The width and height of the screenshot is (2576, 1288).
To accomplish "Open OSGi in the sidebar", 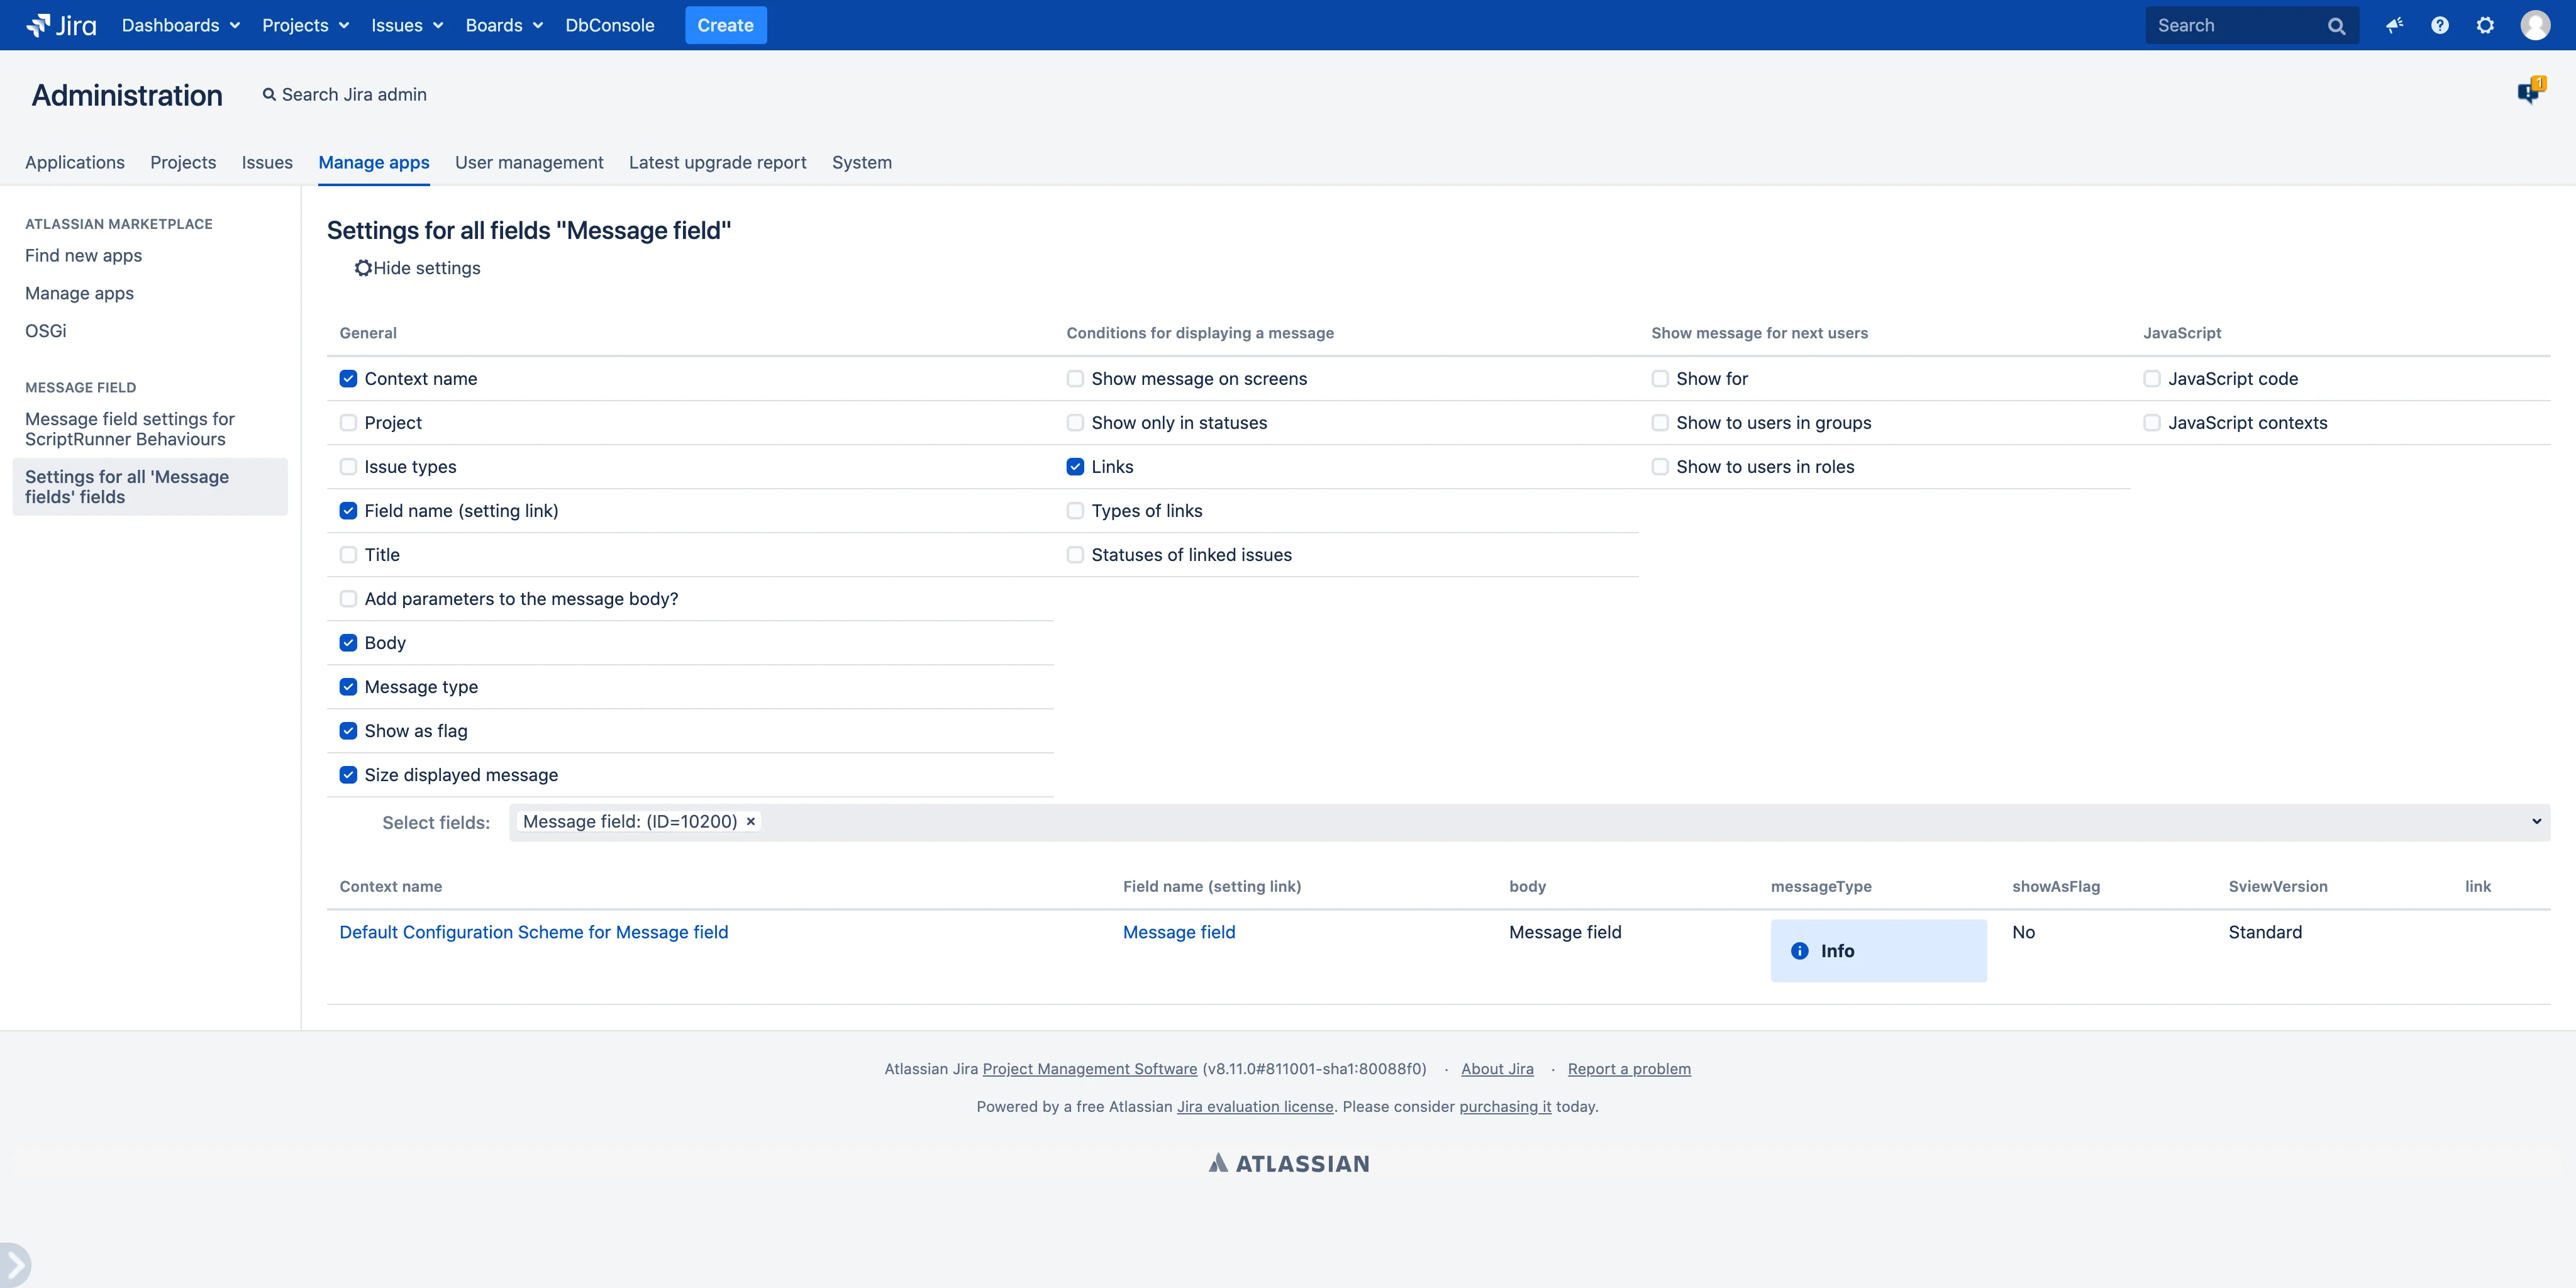I will [46, 331].
